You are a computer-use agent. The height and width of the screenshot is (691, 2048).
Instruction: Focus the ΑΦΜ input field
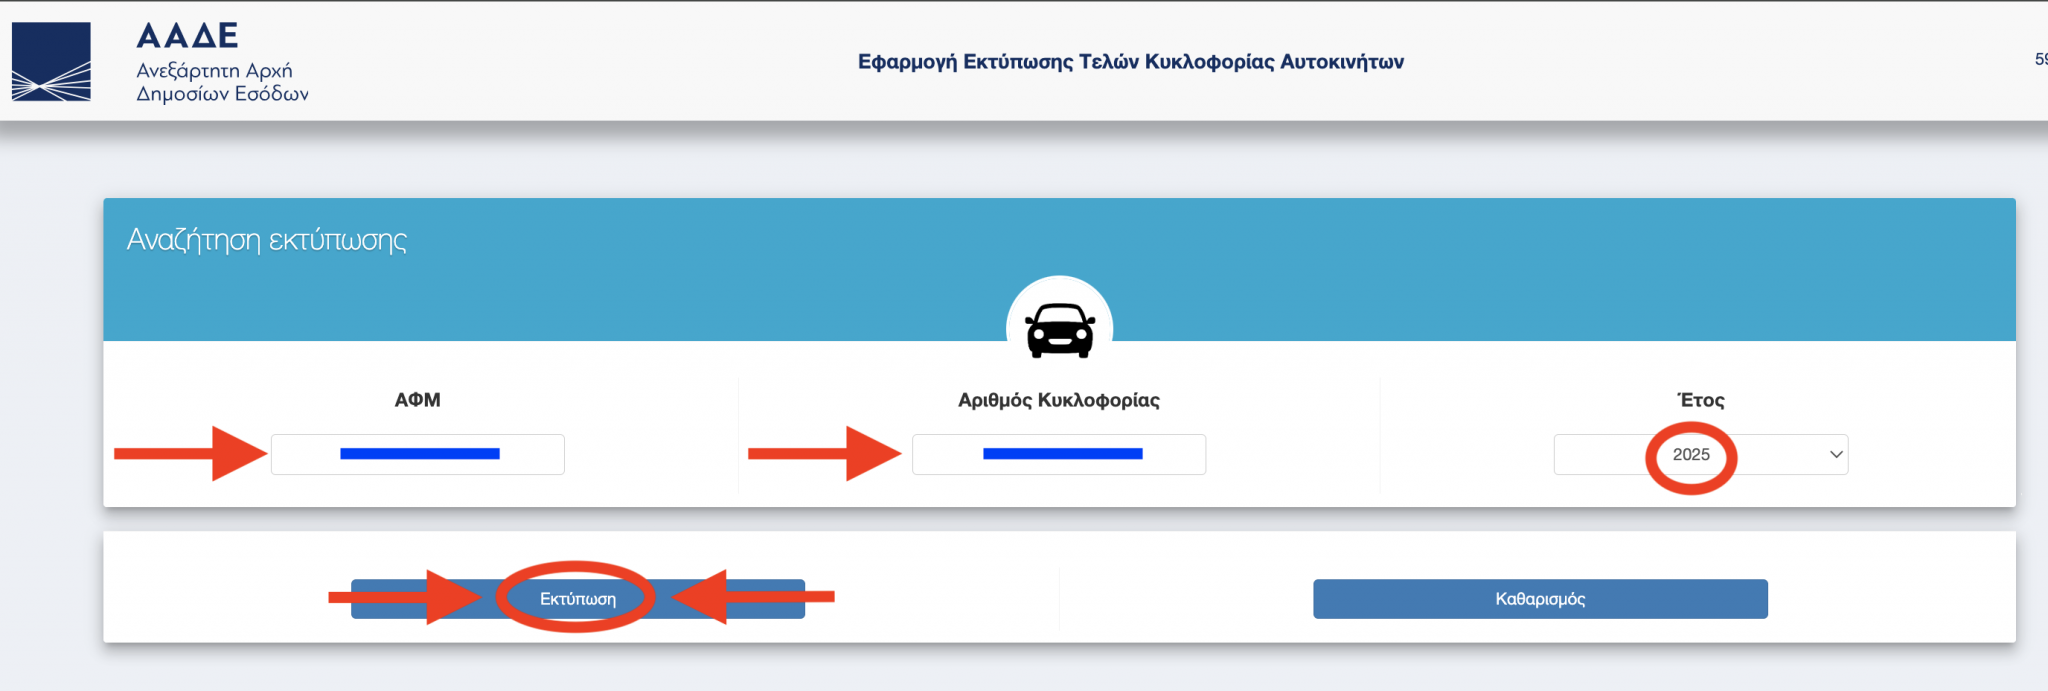pyautogui.click(x=418, y=454)
